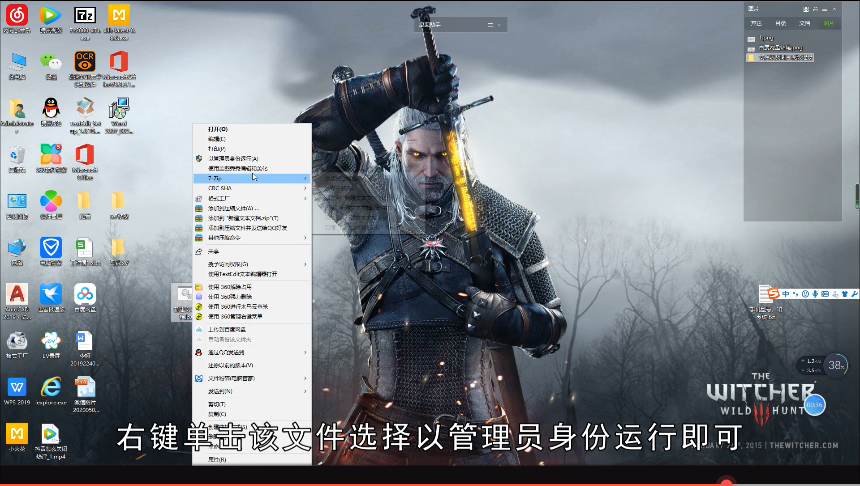
Task: Choose Open (打开) in context menu
Action: pos(252,129)
